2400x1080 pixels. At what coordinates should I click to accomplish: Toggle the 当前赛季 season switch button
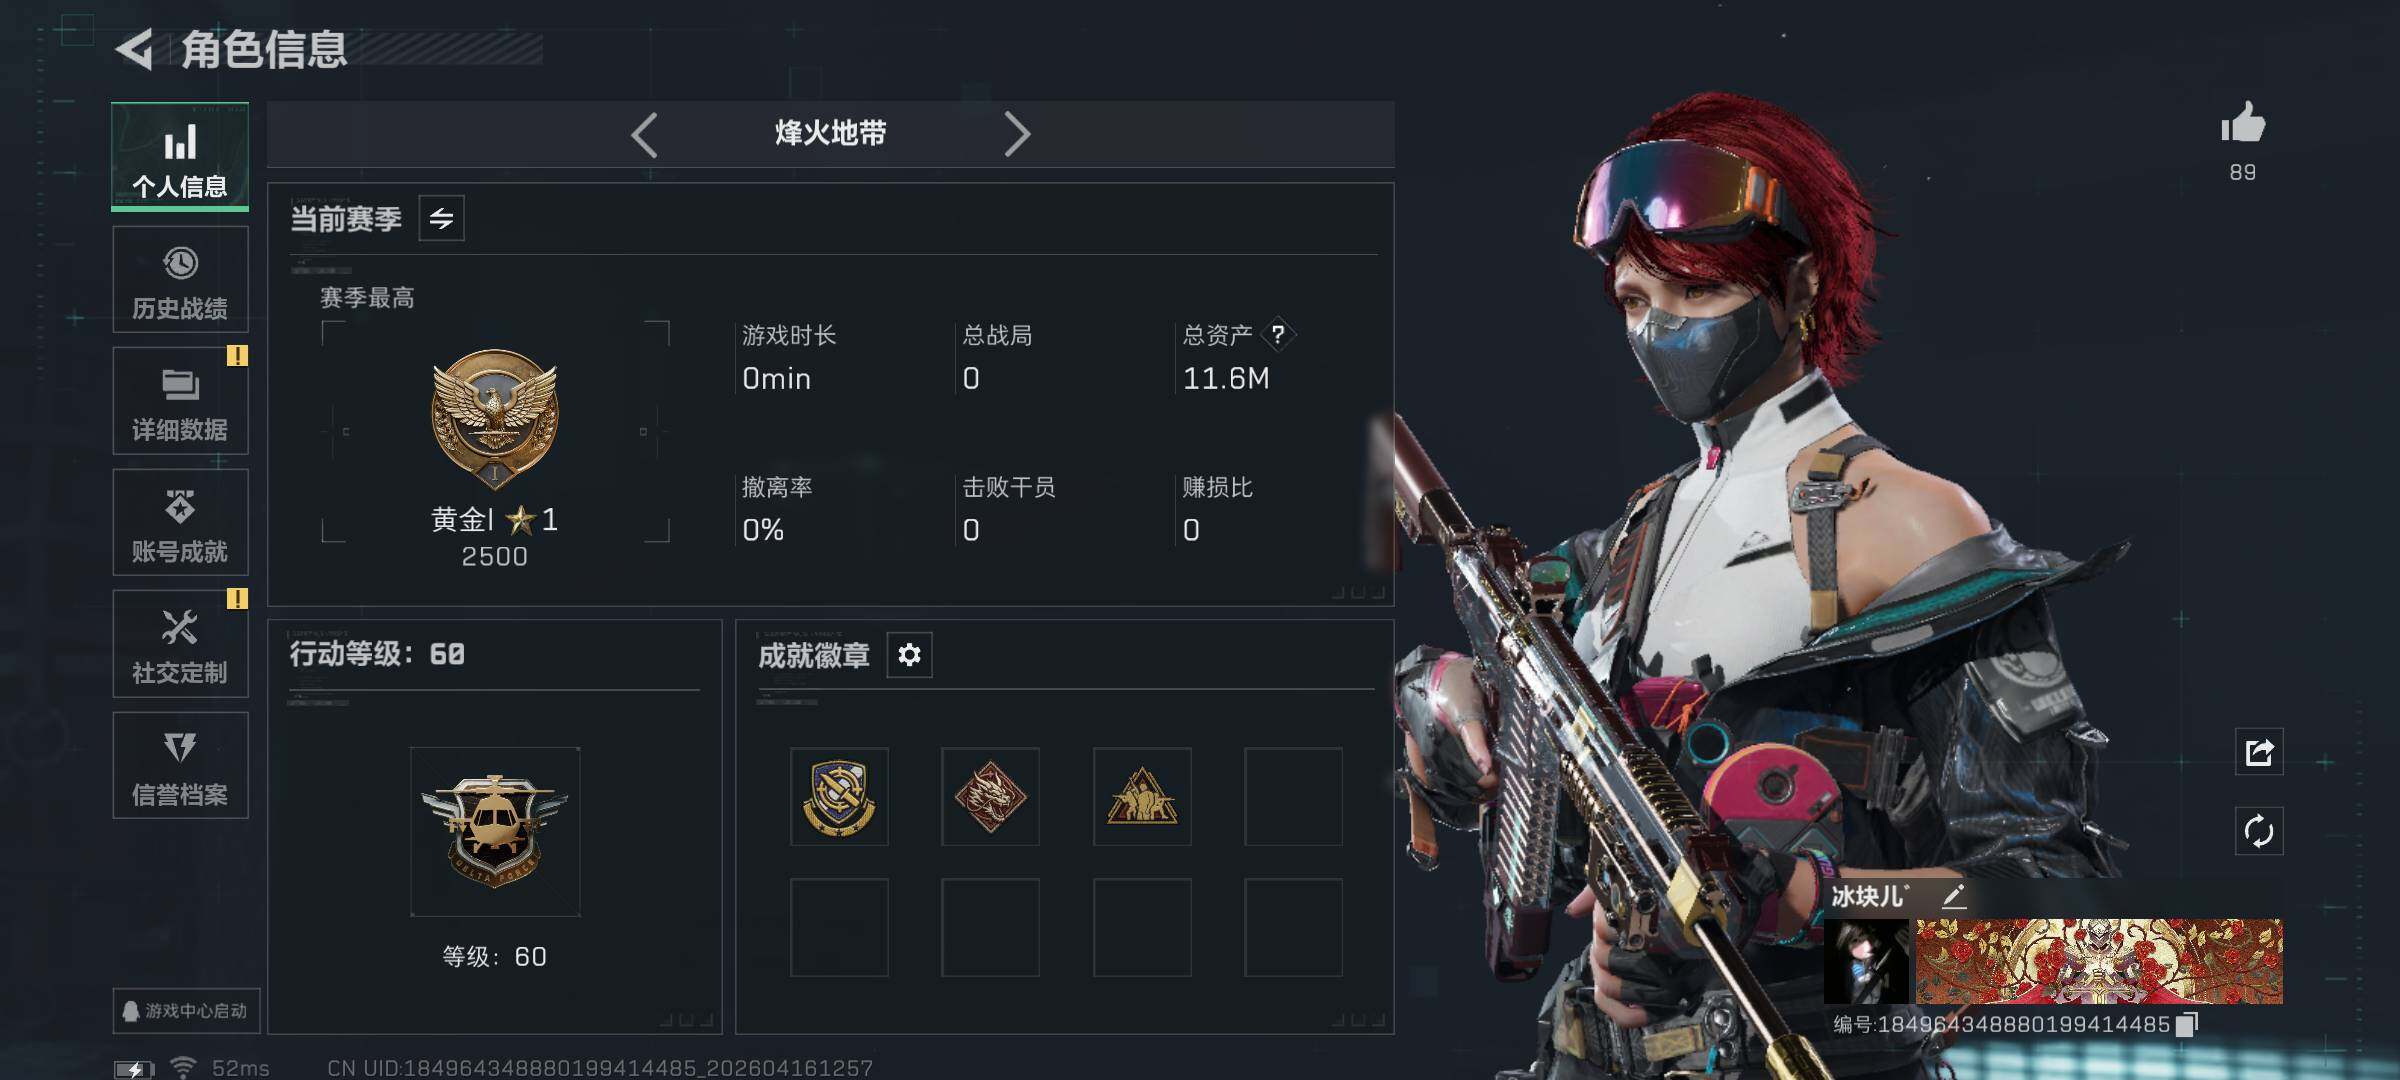441,218
